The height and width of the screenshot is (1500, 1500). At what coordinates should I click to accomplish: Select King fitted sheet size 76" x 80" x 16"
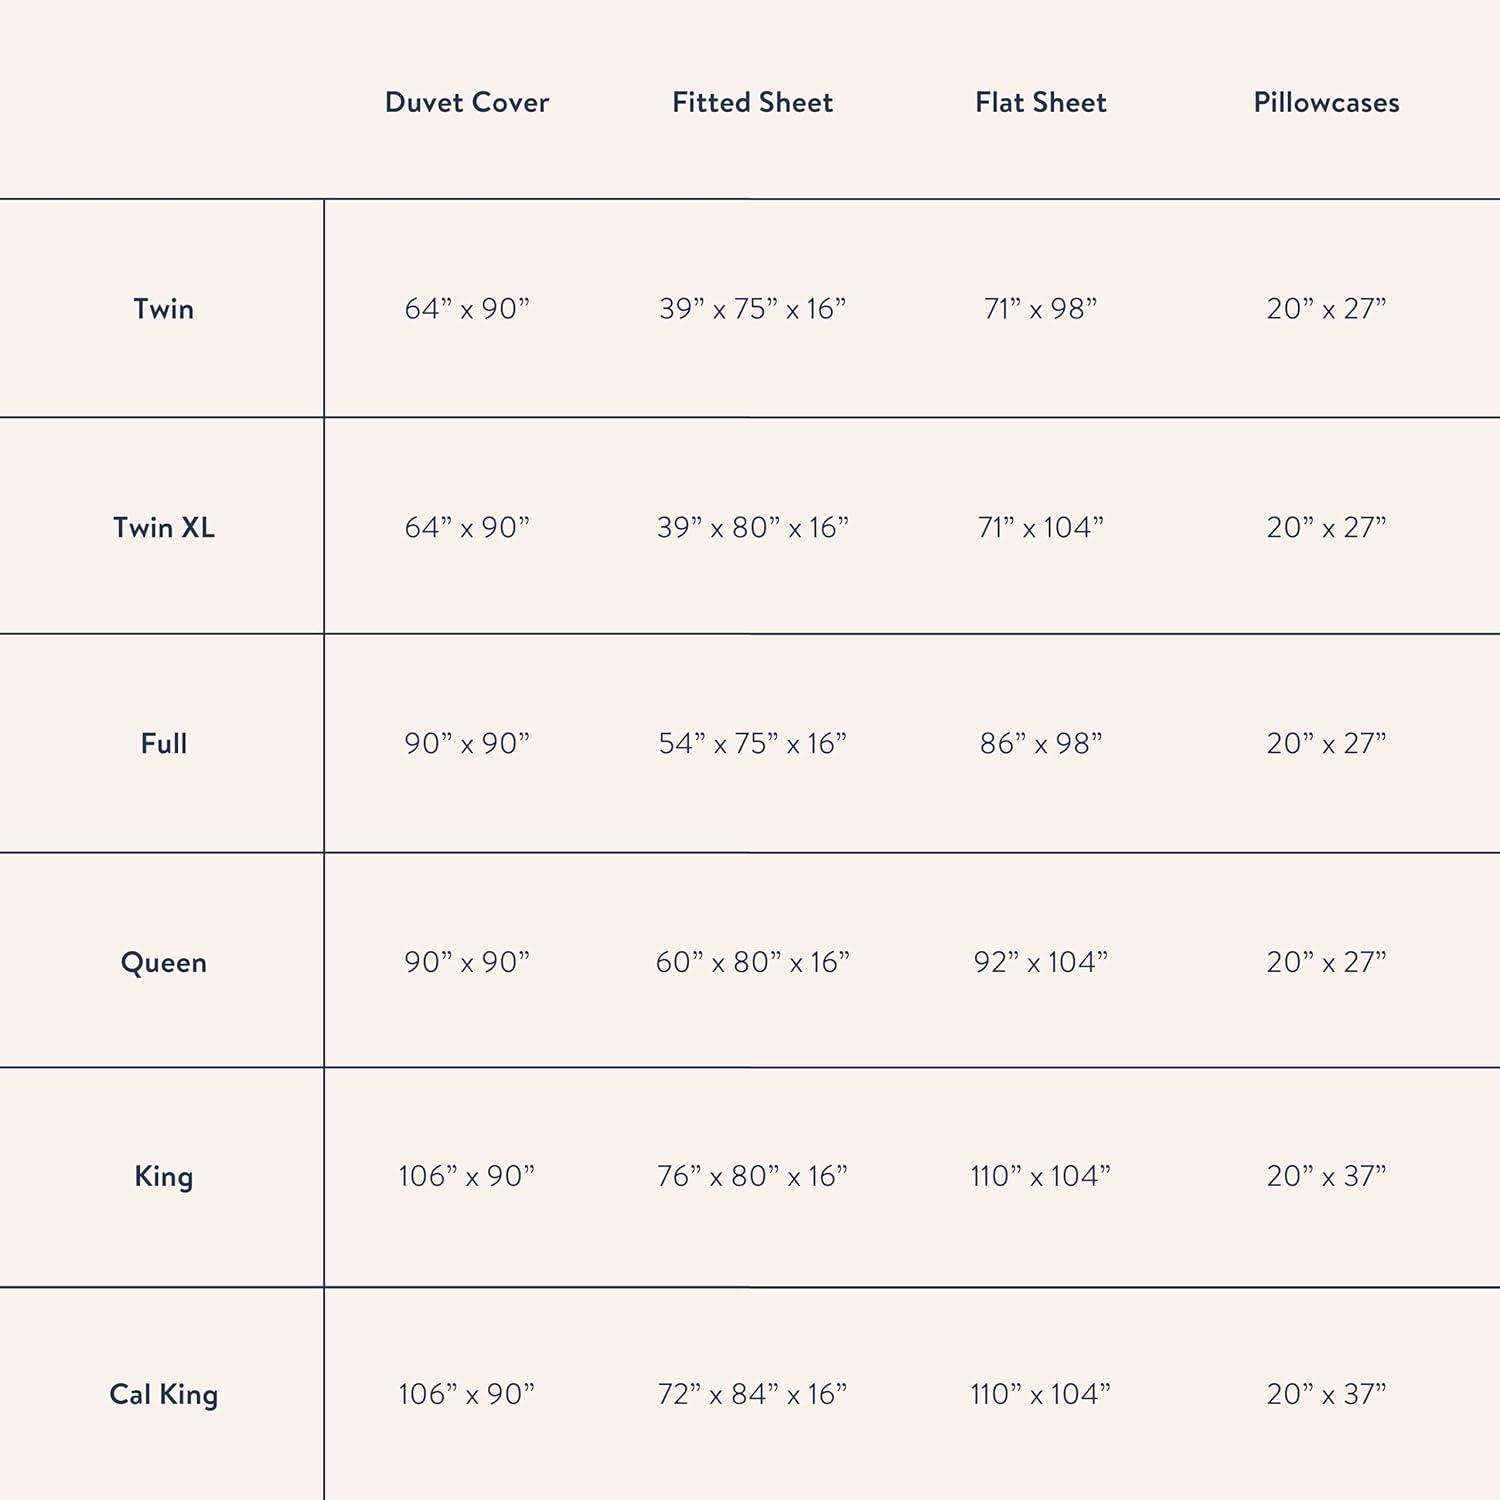(752, 1176)
